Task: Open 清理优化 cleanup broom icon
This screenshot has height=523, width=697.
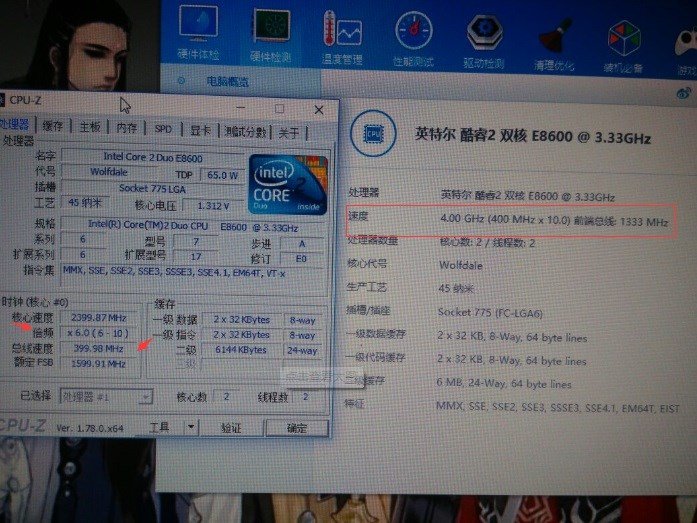Action: click(555, 44)
